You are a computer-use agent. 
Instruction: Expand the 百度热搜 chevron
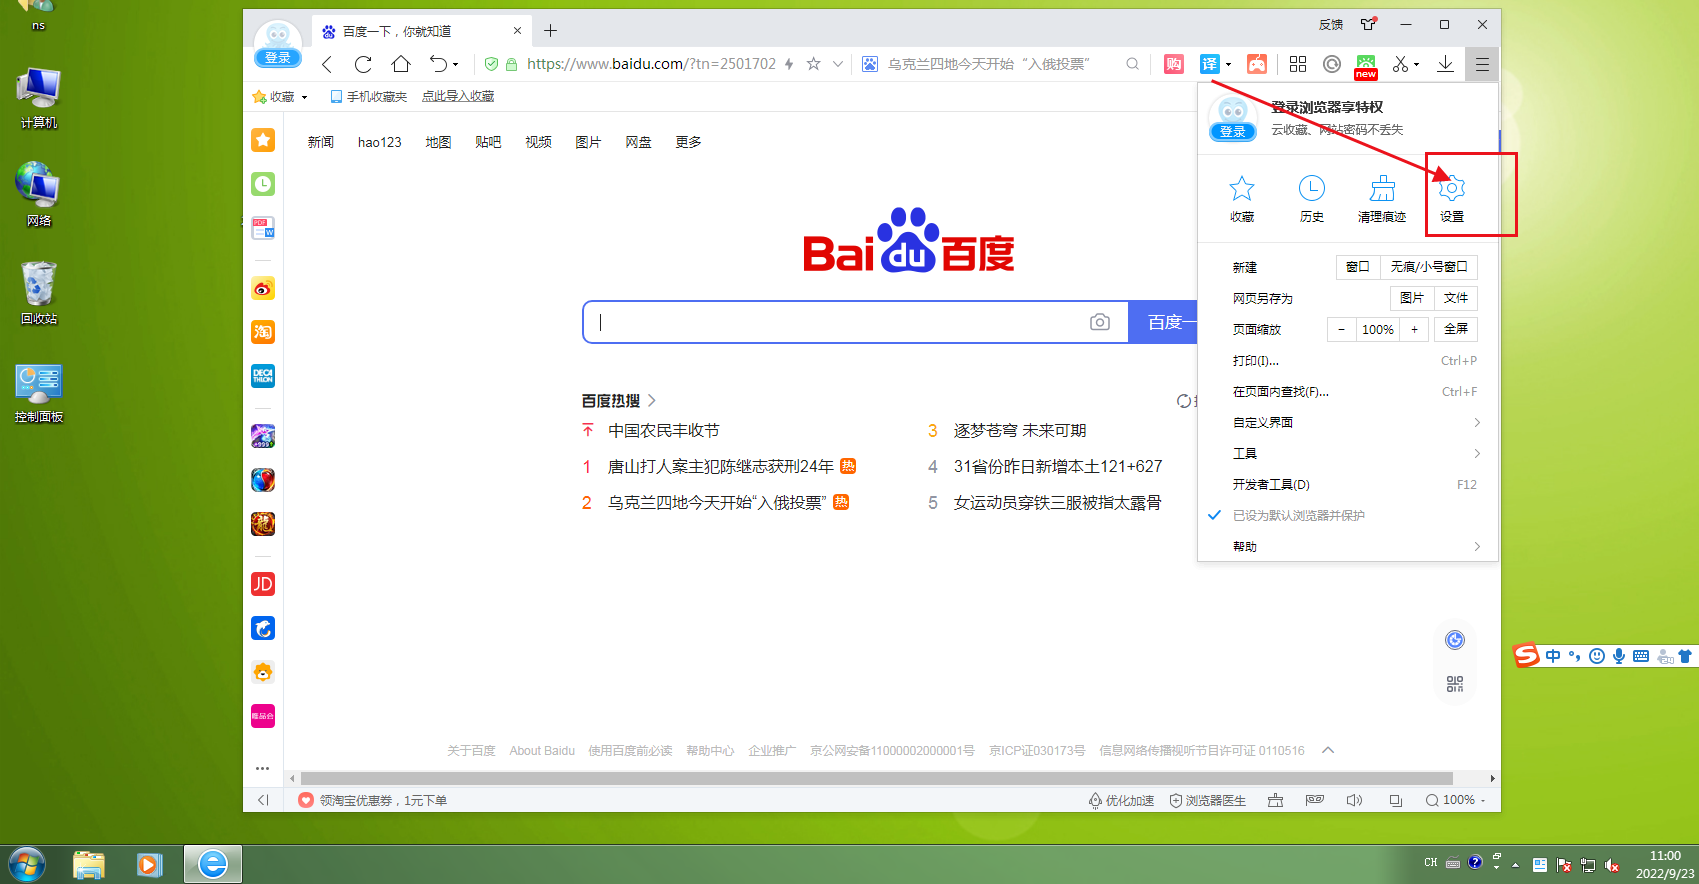point(652,401)
